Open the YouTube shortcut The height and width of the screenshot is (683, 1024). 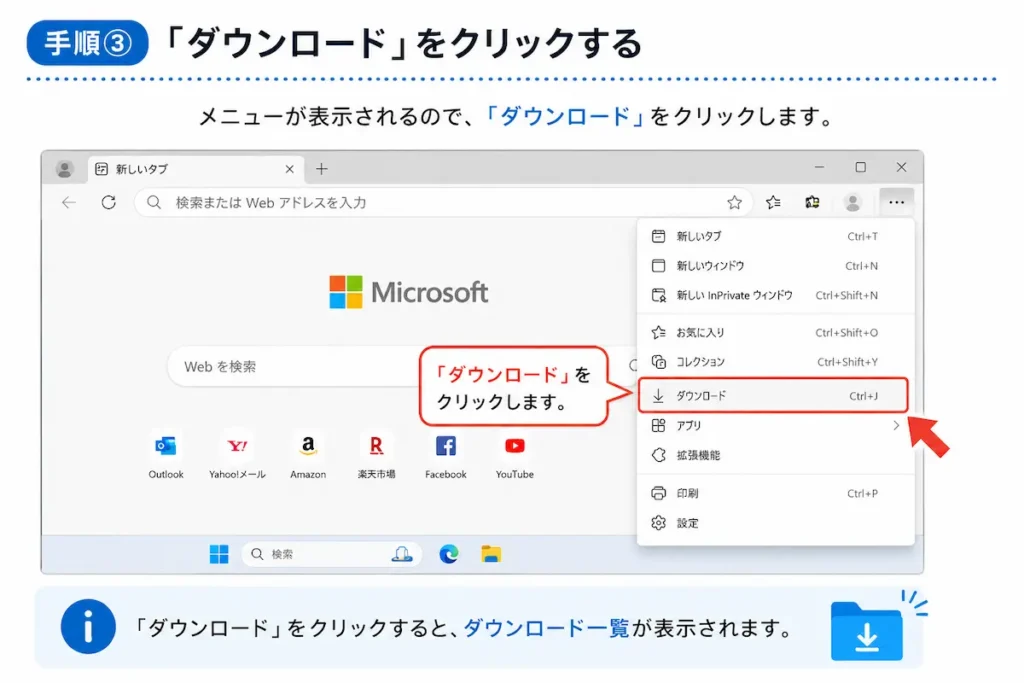pos(515,456)
